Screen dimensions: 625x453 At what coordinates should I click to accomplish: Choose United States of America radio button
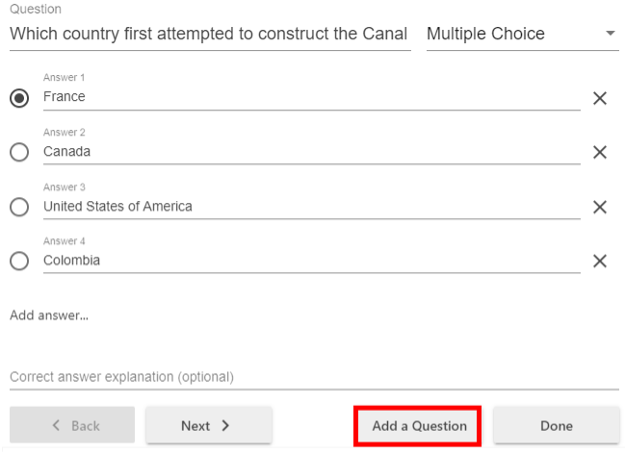(x=19, y=207)
